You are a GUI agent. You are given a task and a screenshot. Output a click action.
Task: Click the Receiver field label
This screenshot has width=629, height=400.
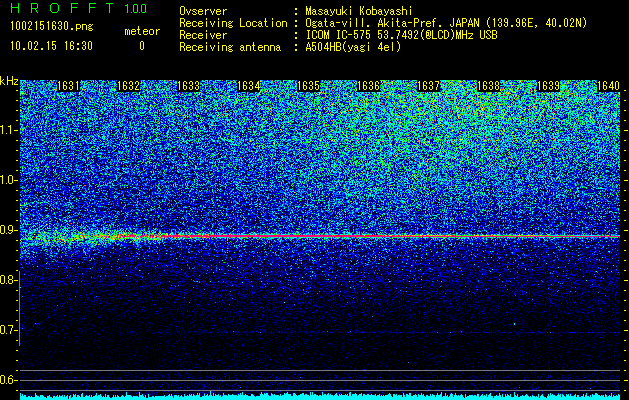pos(203,35)
